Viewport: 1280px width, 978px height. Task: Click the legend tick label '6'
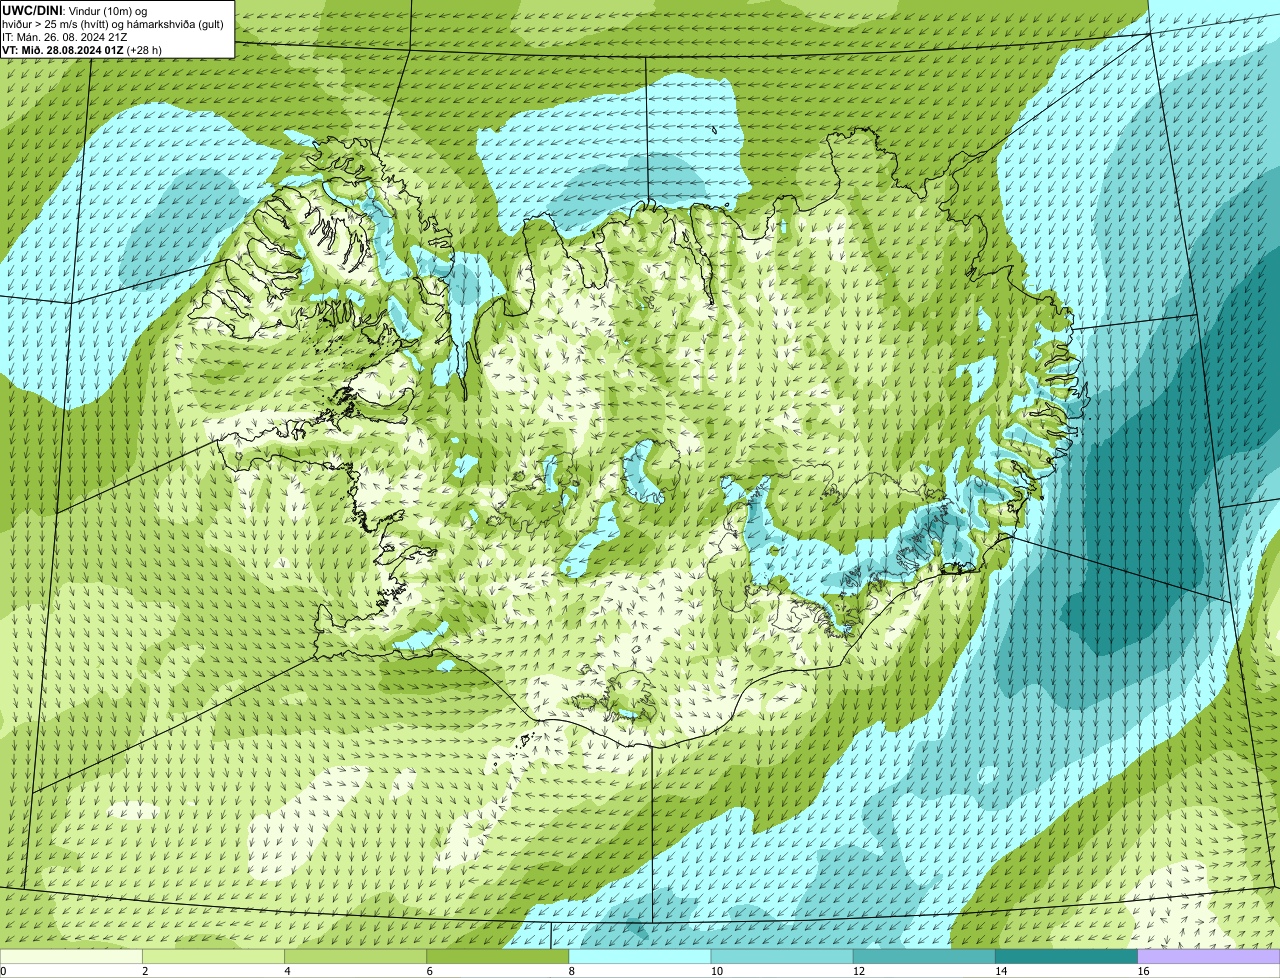(x=429, y=971)
